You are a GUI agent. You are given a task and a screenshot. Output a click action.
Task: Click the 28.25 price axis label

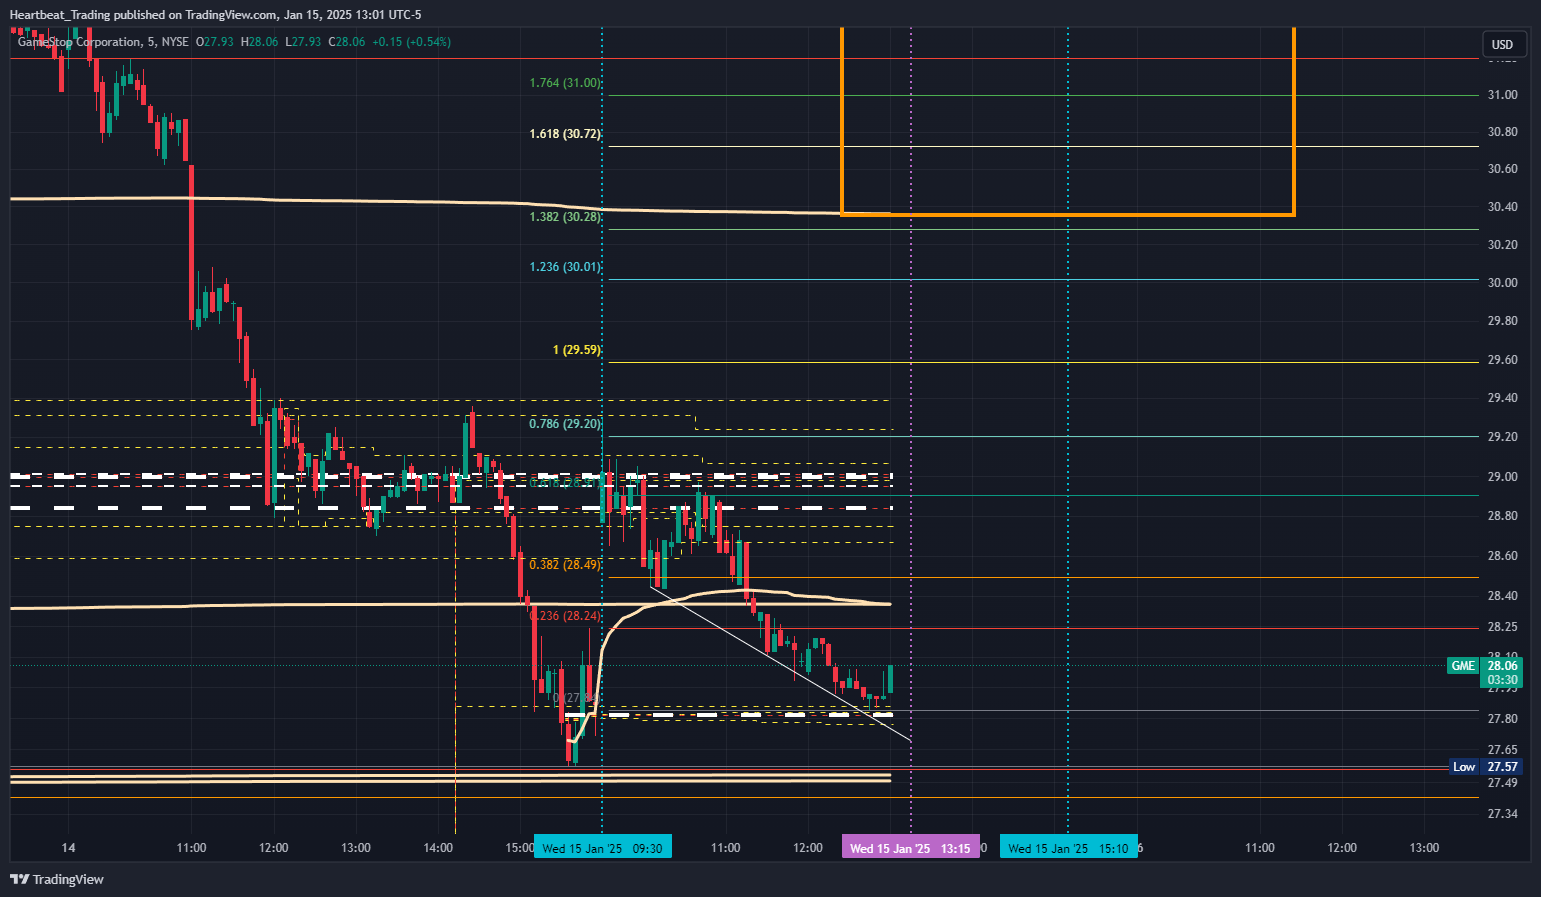pos(1502,627)
